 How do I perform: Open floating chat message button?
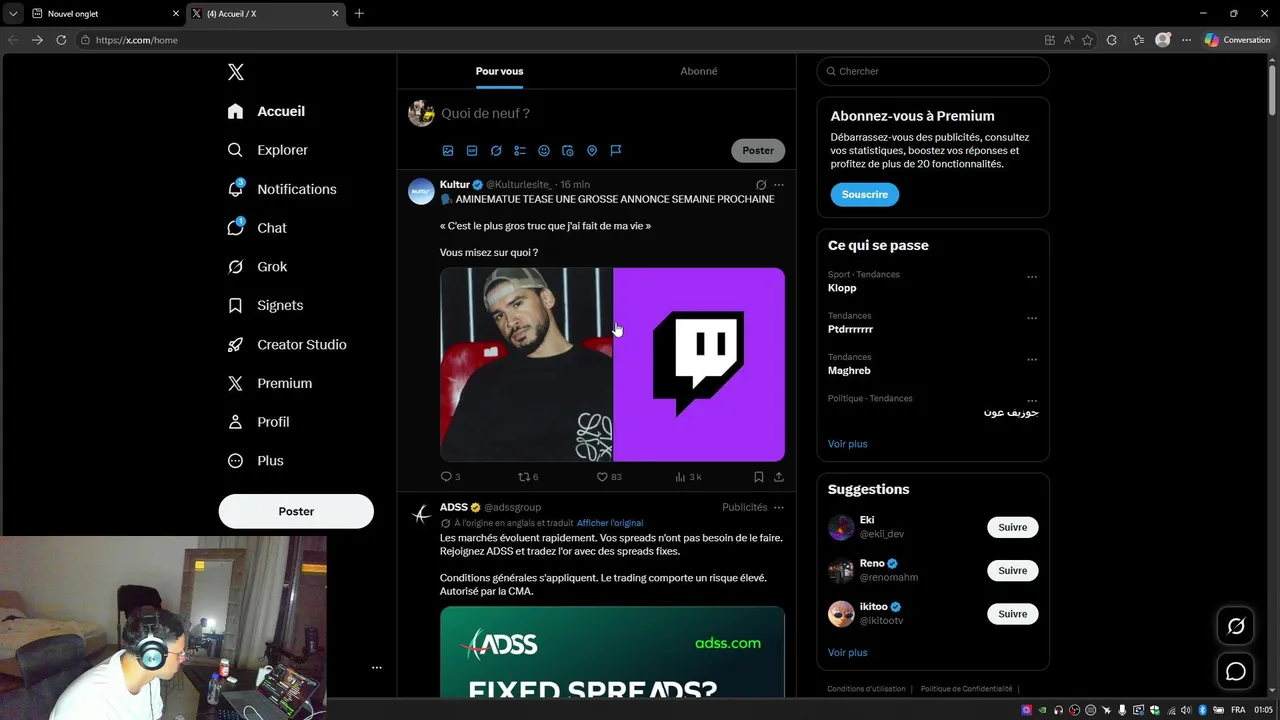[1236, 672]
